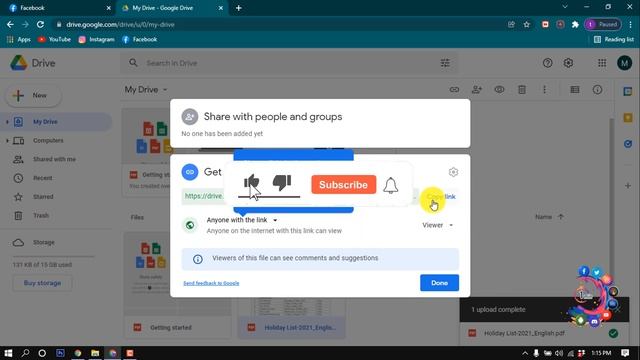Open the Instagram bookmark

96,39
